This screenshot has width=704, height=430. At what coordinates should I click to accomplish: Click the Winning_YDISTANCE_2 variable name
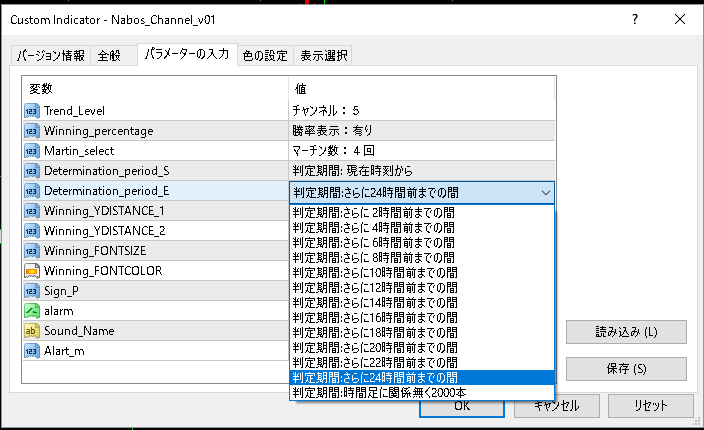click(105, 231)
